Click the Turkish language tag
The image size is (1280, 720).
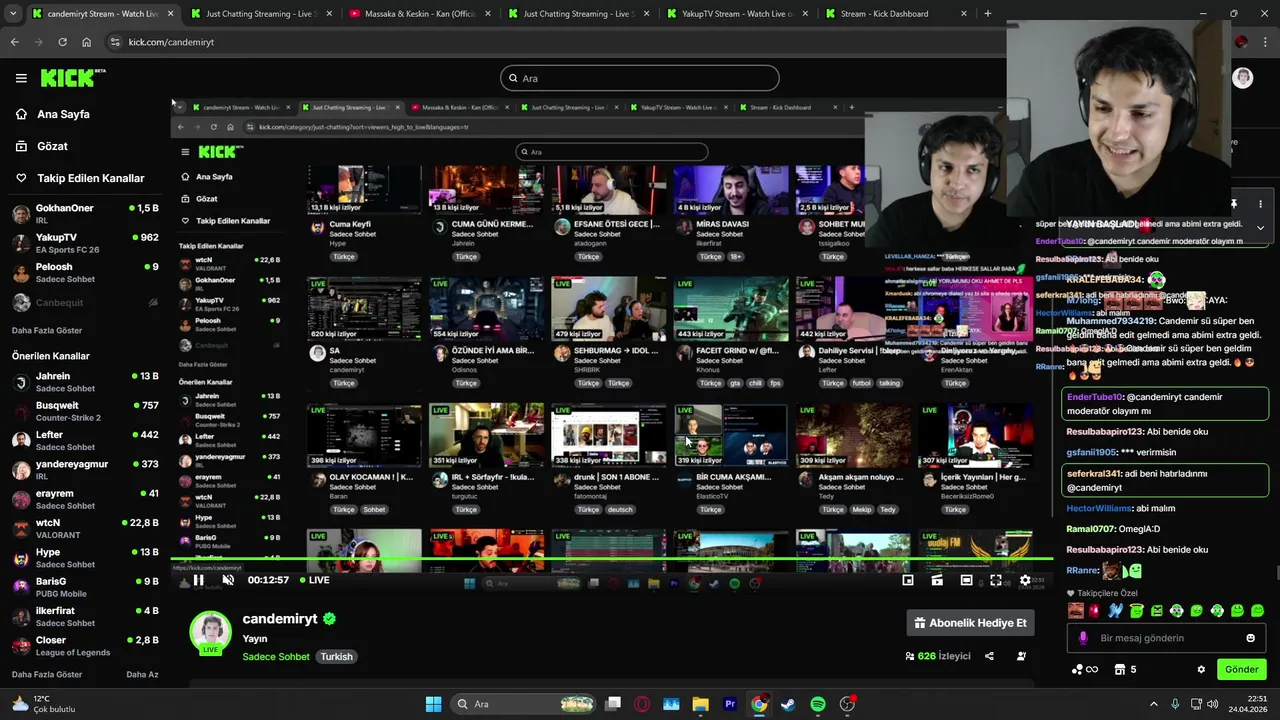336,657
